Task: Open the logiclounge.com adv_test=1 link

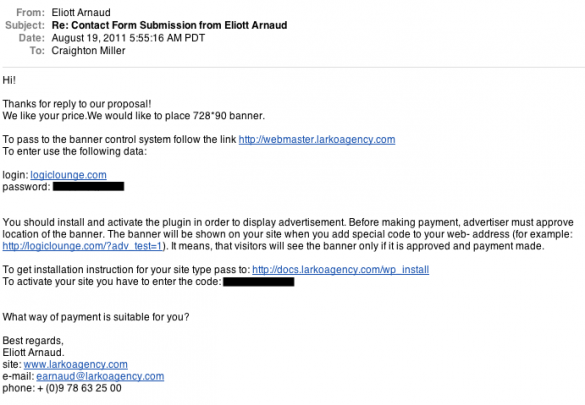Action: pos(82,246)
